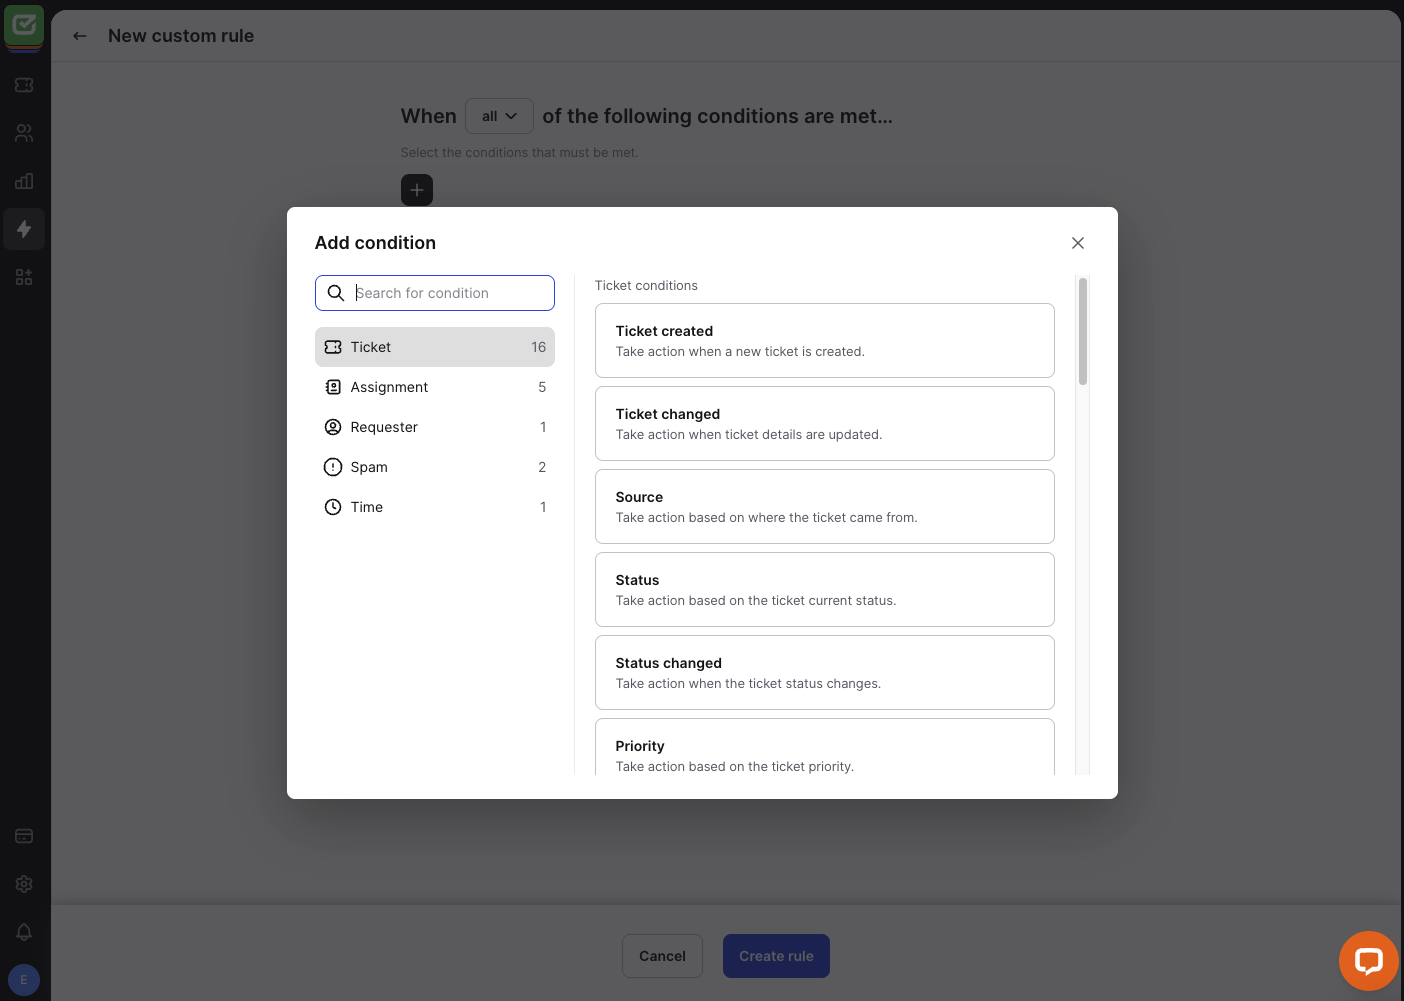This screenshot has height=1001, width=1404.
Task: Select the Ticket category
Action: (435, 347)
